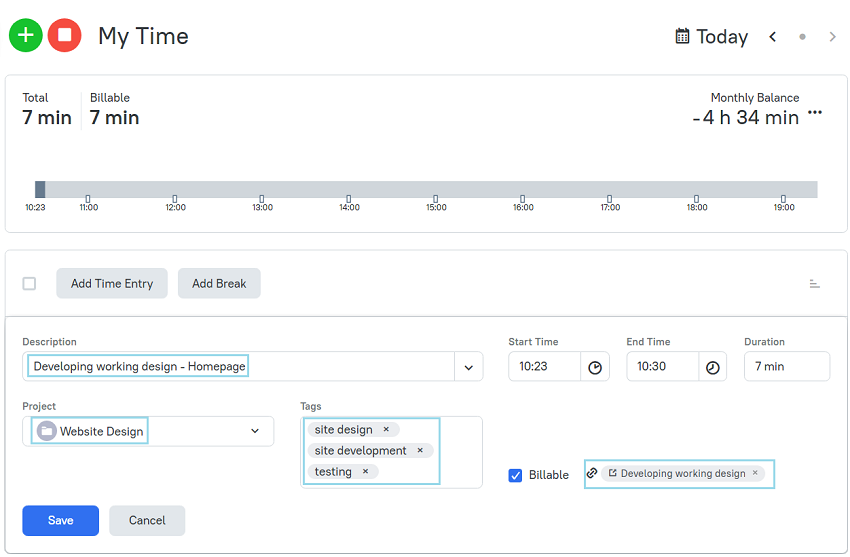Set Start Time to now clock icon
Screen dimensions: 850x557
pos(595,367)
